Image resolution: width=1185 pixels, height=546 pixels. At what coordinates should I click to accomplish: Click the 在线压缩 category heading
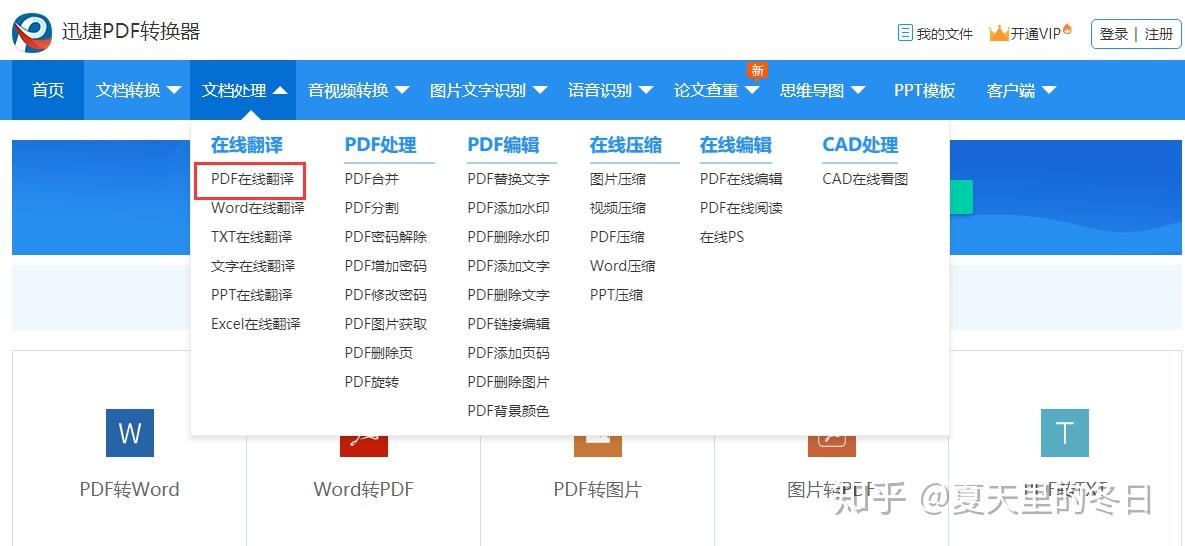(x=626, y=144)
